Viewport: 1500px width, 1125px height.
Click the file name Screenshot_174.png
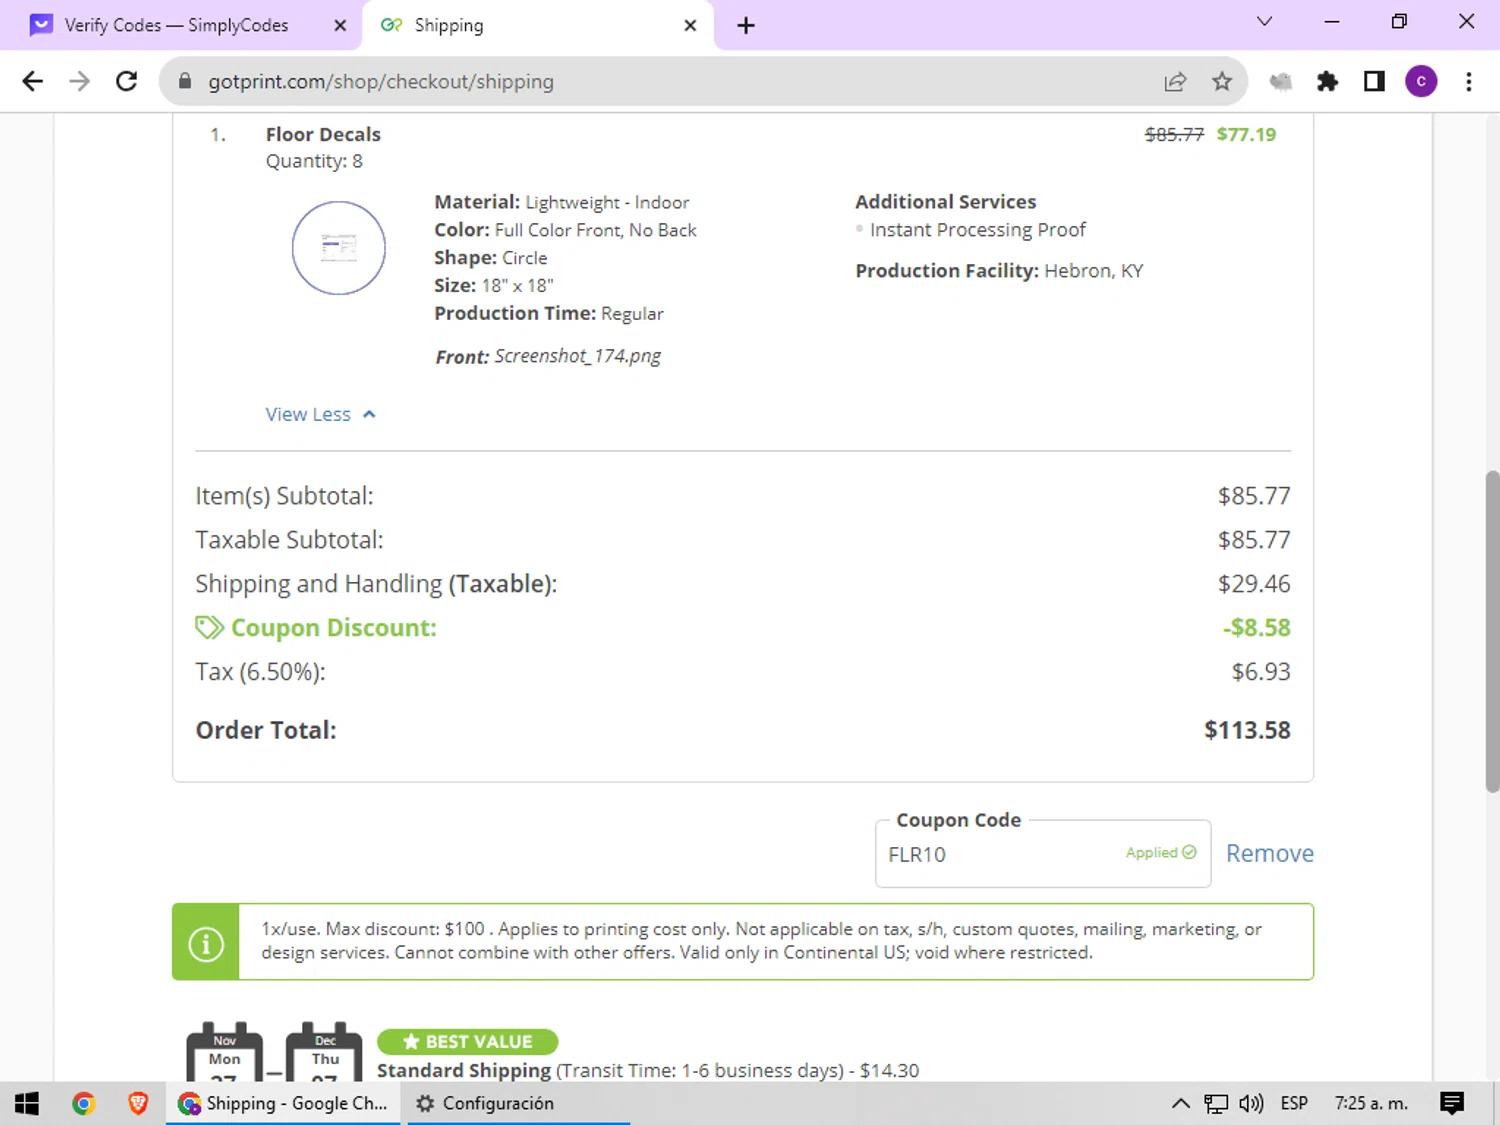tap(577, 356)
